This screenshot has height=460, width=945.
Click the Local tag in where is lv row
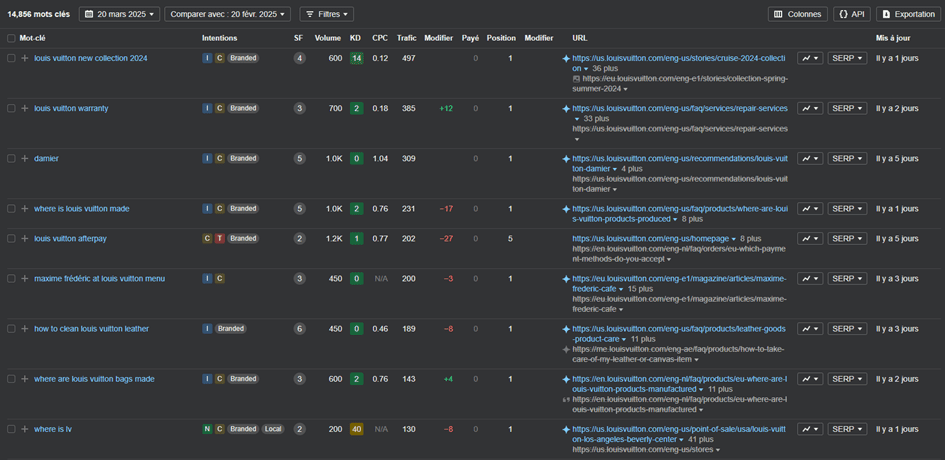pos(272,429)
